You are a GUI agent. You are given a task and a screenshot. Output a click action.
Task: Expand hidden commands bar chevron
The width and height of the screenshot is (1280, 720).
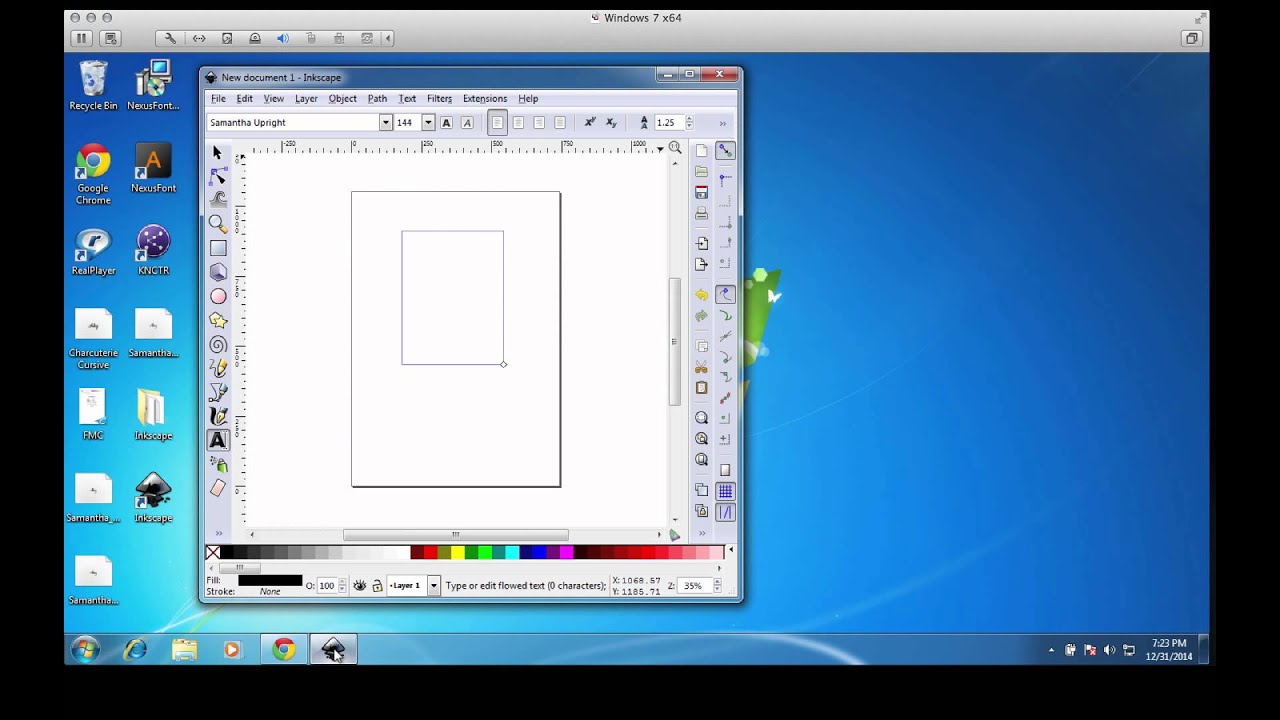701,533
